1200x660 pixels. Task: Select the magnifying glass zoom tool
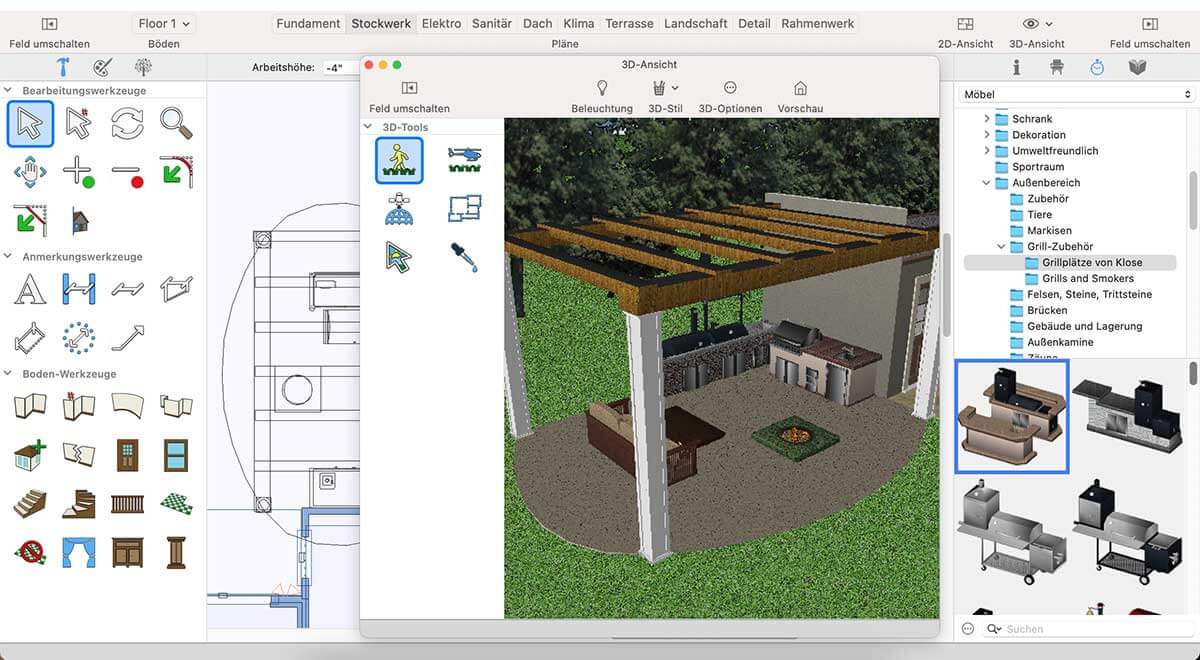176,124
